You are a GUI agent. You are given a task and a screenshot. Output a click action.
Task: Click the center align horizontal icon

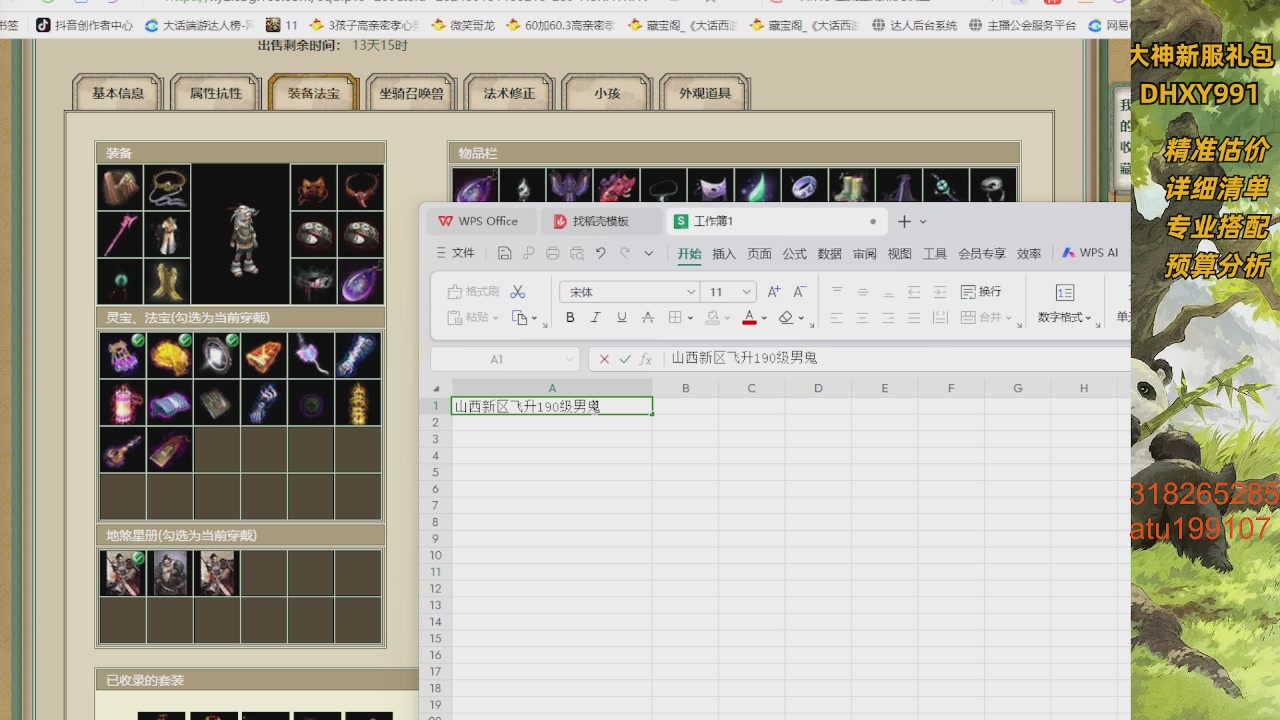[x=862, y=318]
